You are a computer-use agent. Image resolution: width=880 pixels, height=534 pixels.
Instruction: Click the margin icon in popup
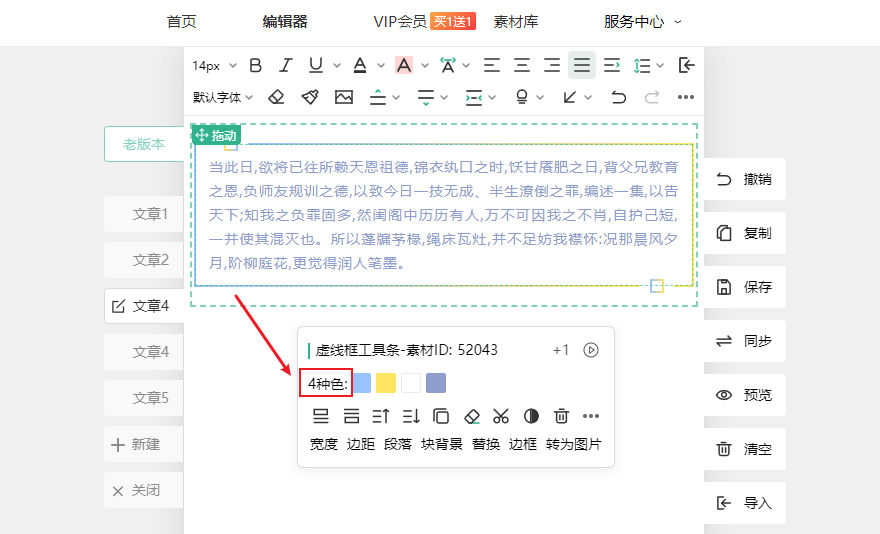(x=351, y=416)
